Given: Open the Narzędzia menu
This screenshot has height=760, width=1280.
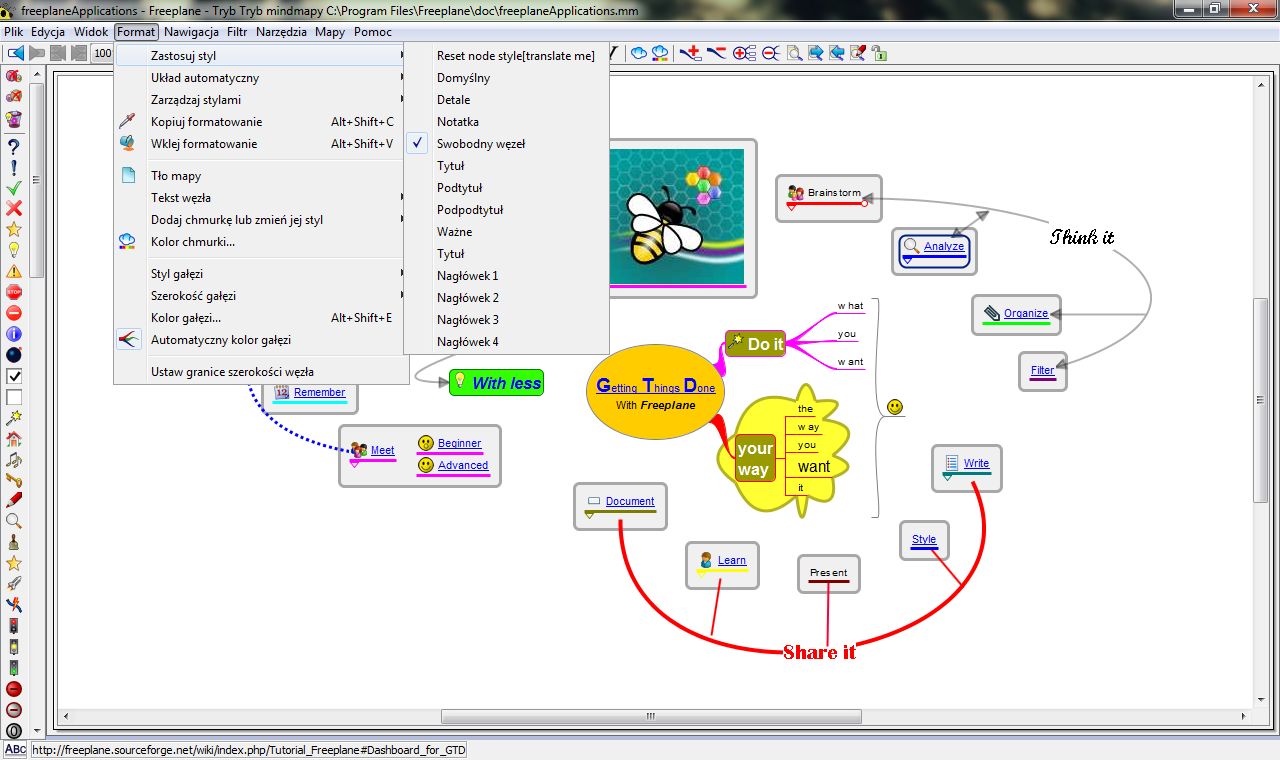Looking at the screenshot, I should click(281, 32).
